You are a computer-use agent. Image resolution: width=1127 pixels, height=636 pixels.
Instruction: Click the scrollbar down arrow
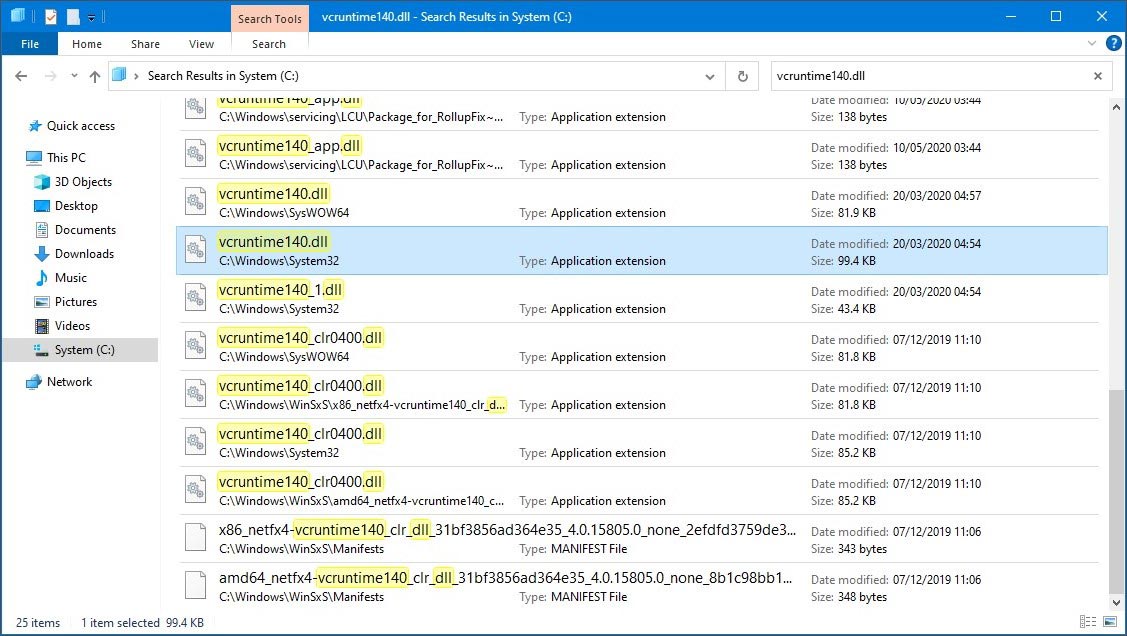click(1116, 604)
